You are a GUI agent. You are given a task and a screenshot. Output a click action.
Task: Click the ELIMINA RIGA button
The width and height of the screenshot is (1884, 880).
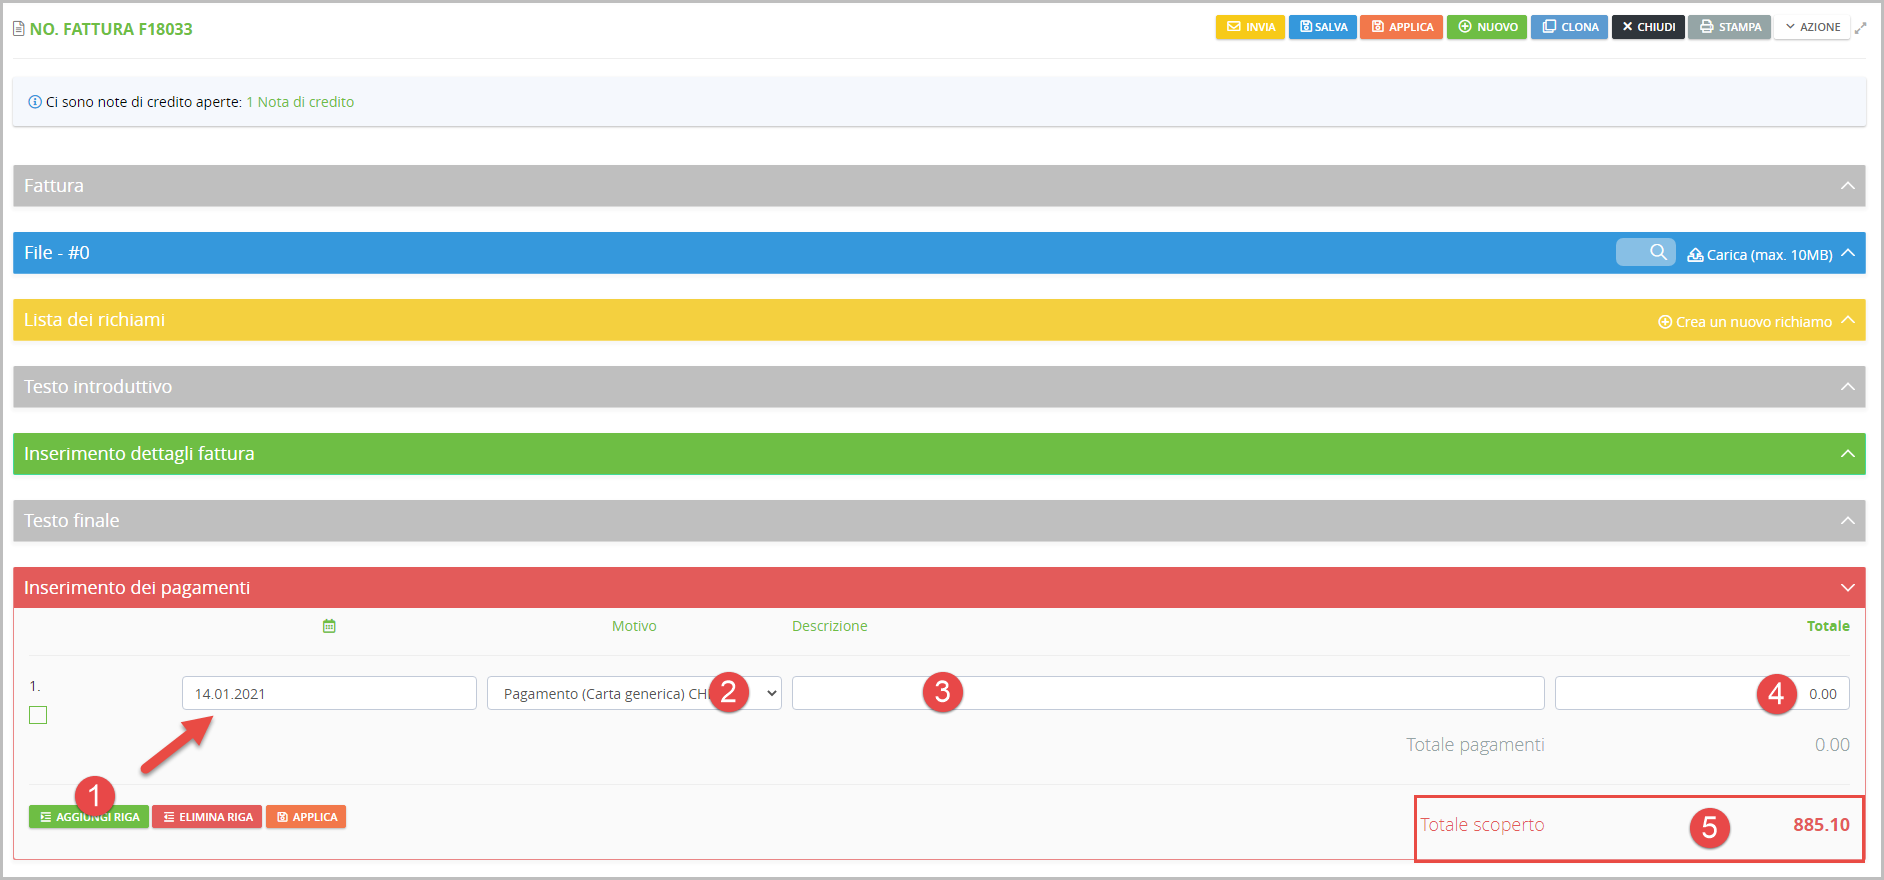pyautogui.click(x=207, y=817)
